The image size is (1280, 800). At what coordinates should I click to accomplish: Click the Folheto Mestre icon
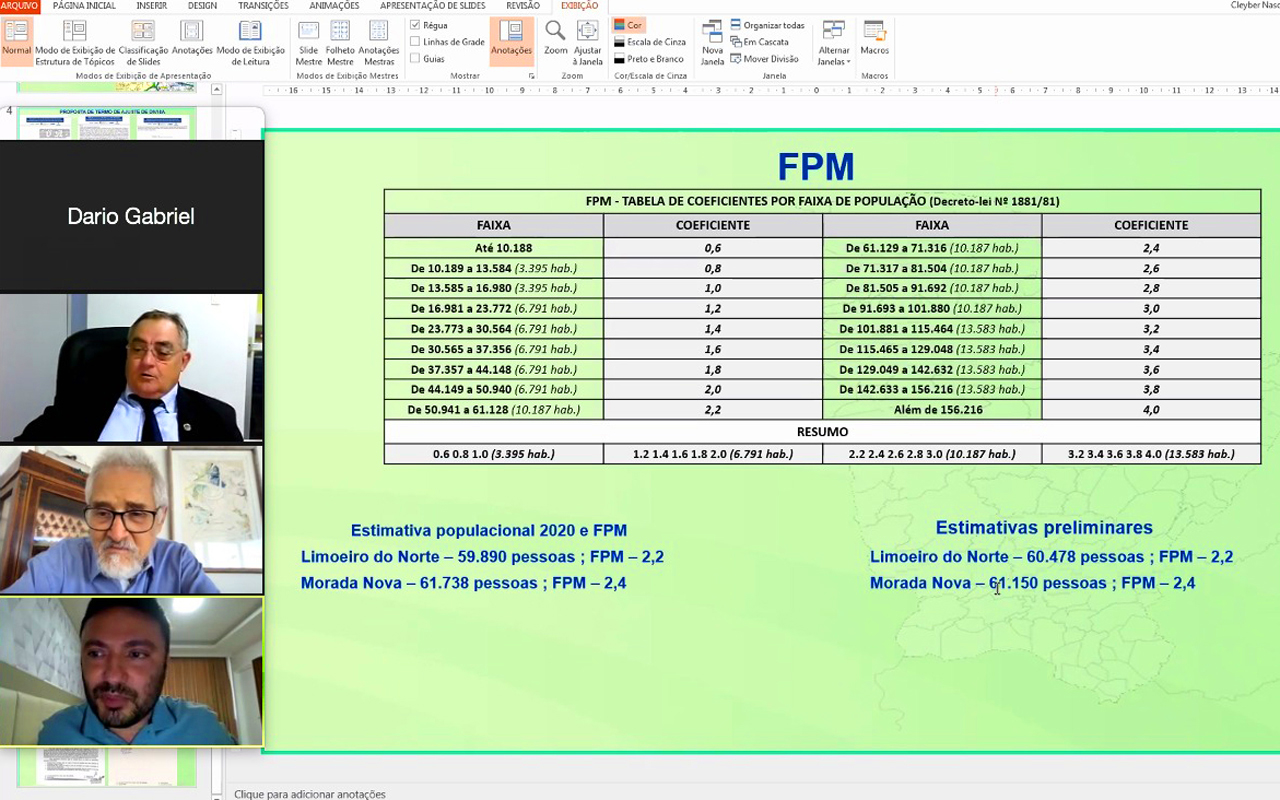coord(340,40)
